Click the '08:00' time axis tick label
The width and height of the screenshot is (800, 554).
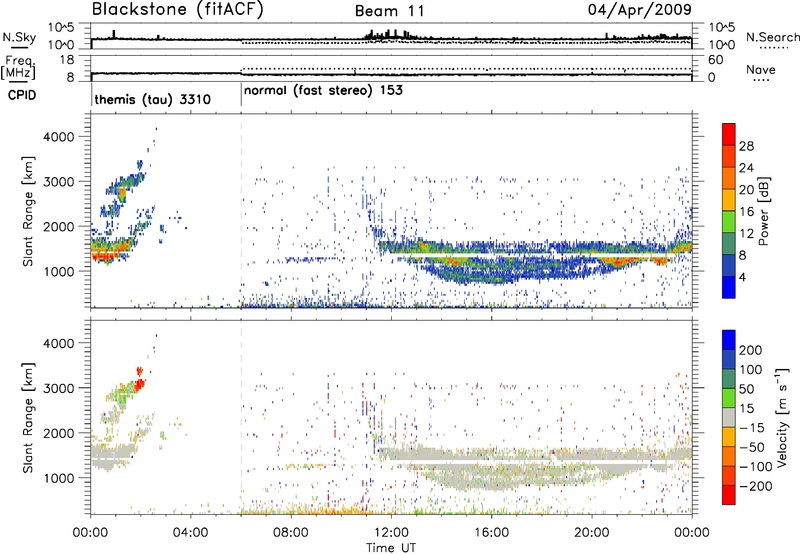point(291,533)
